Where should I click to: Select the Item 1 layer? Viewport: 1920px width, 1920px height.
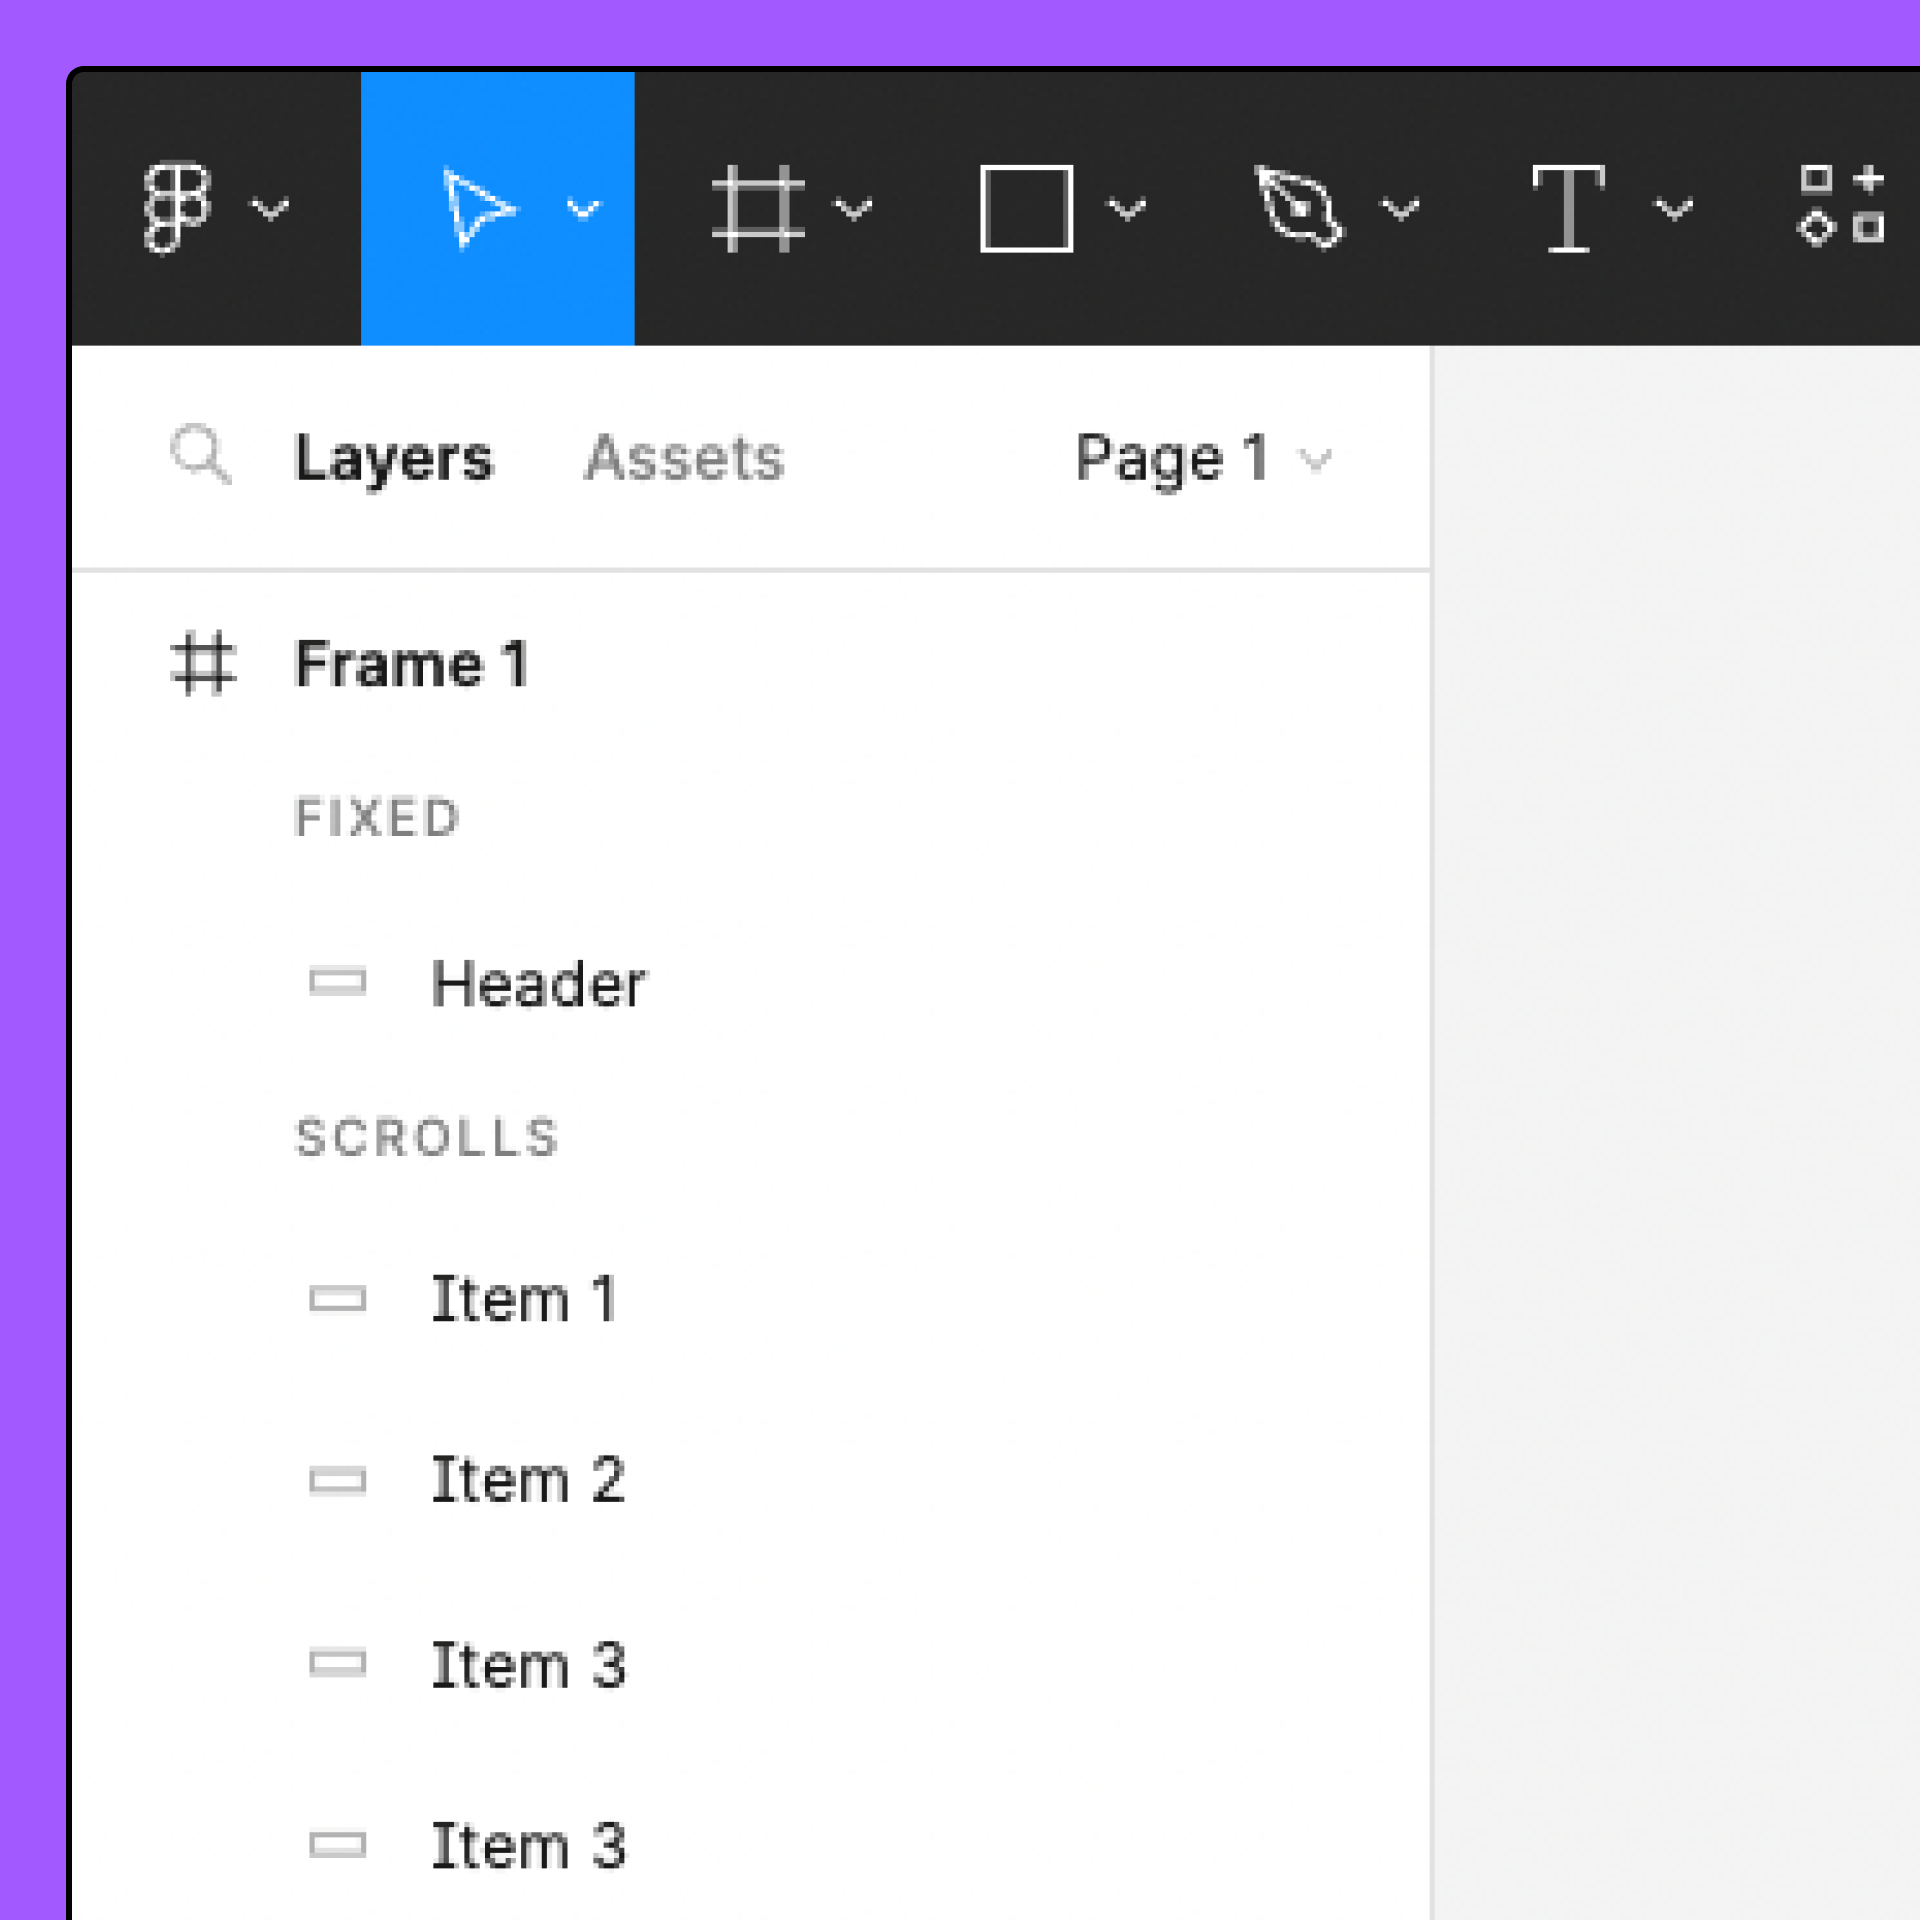click(525, 1299)
